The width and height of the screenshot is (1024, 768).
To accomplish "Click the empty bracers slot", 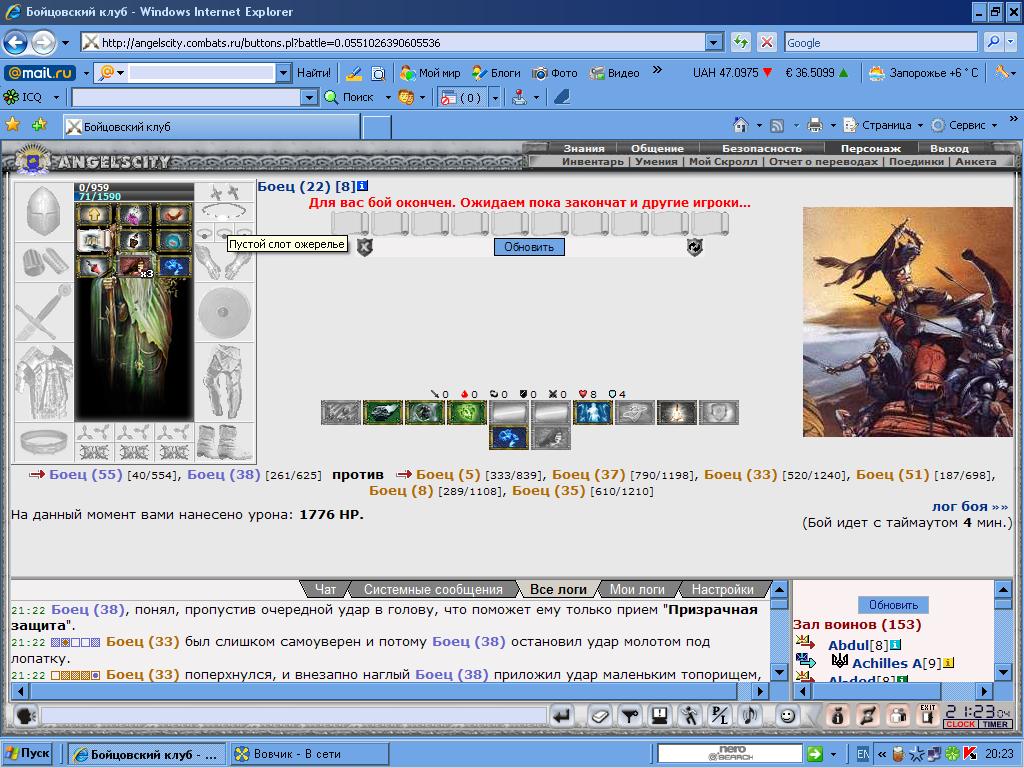I will tap(44, 263).
